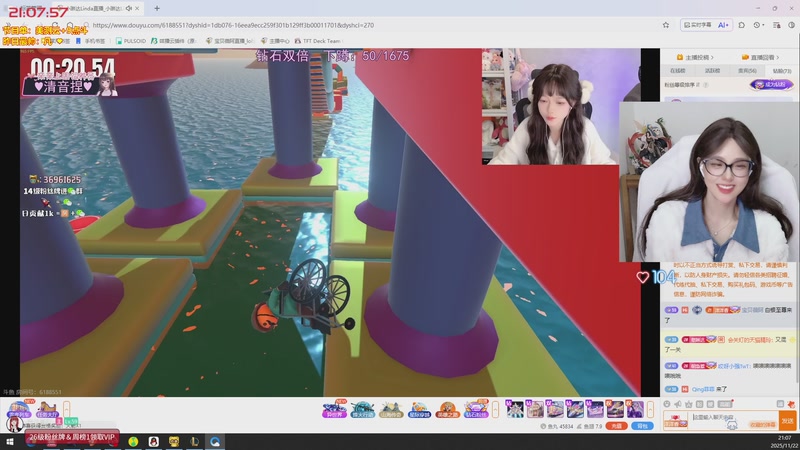Image resolution: width=800 pixels, height=450 pixels.
Task: Open the green round app in taskbar
Action: 133,442
